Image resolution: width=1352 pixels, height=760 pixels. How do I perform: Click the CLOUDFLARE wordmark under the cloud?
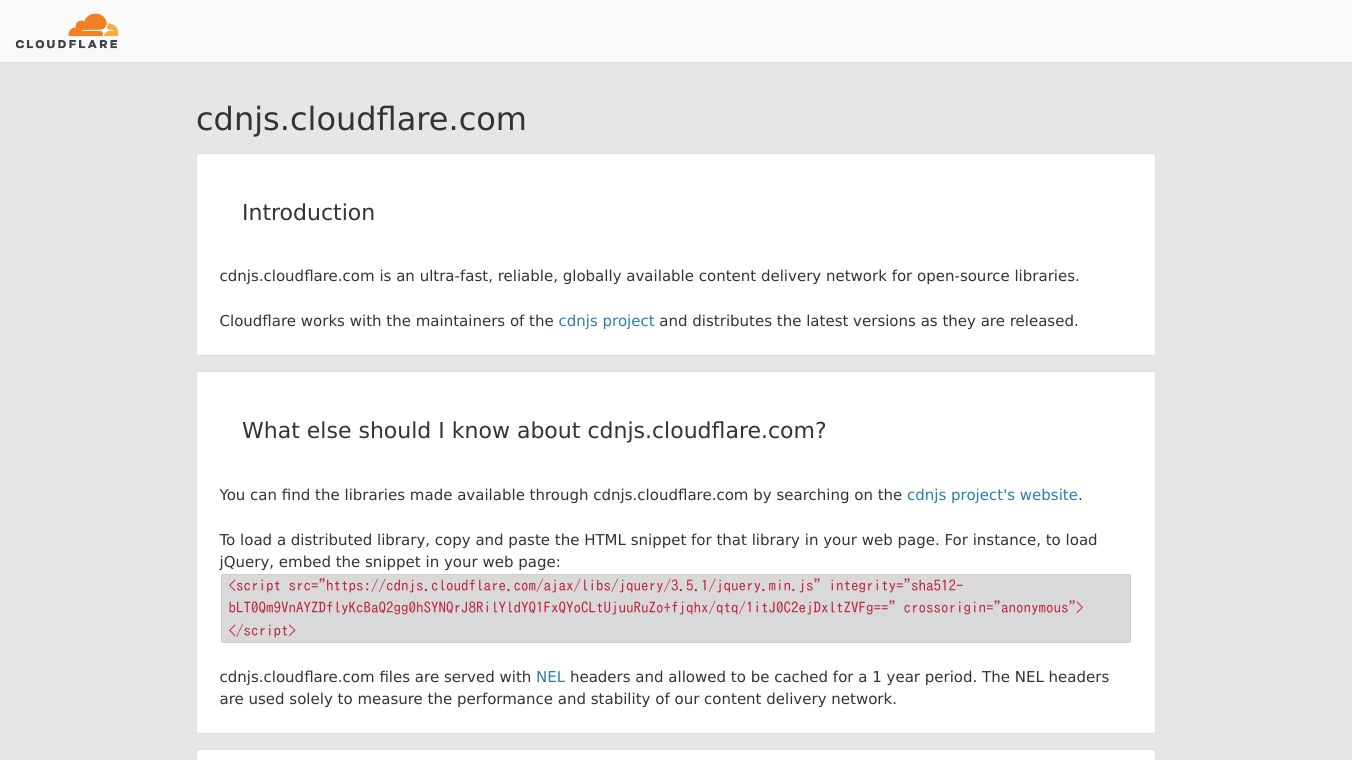(67, 44)
